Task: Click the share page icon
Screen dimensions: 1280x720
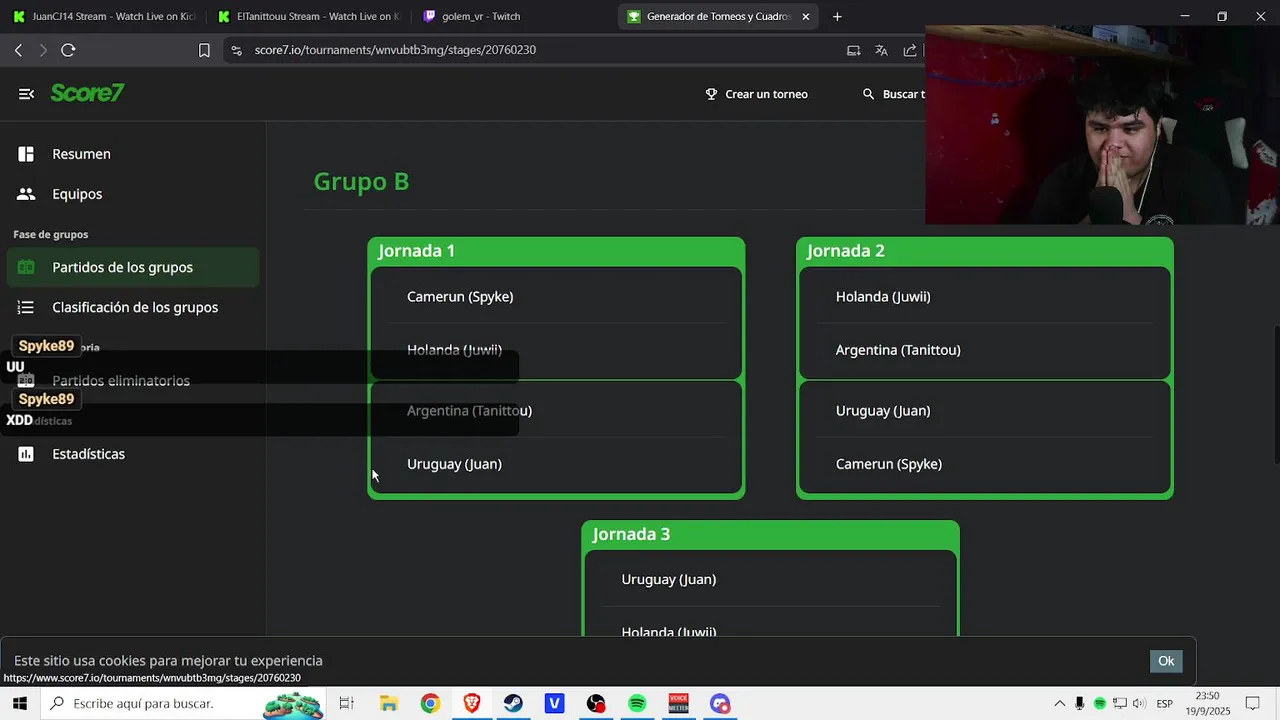Action: coord(909,50)
